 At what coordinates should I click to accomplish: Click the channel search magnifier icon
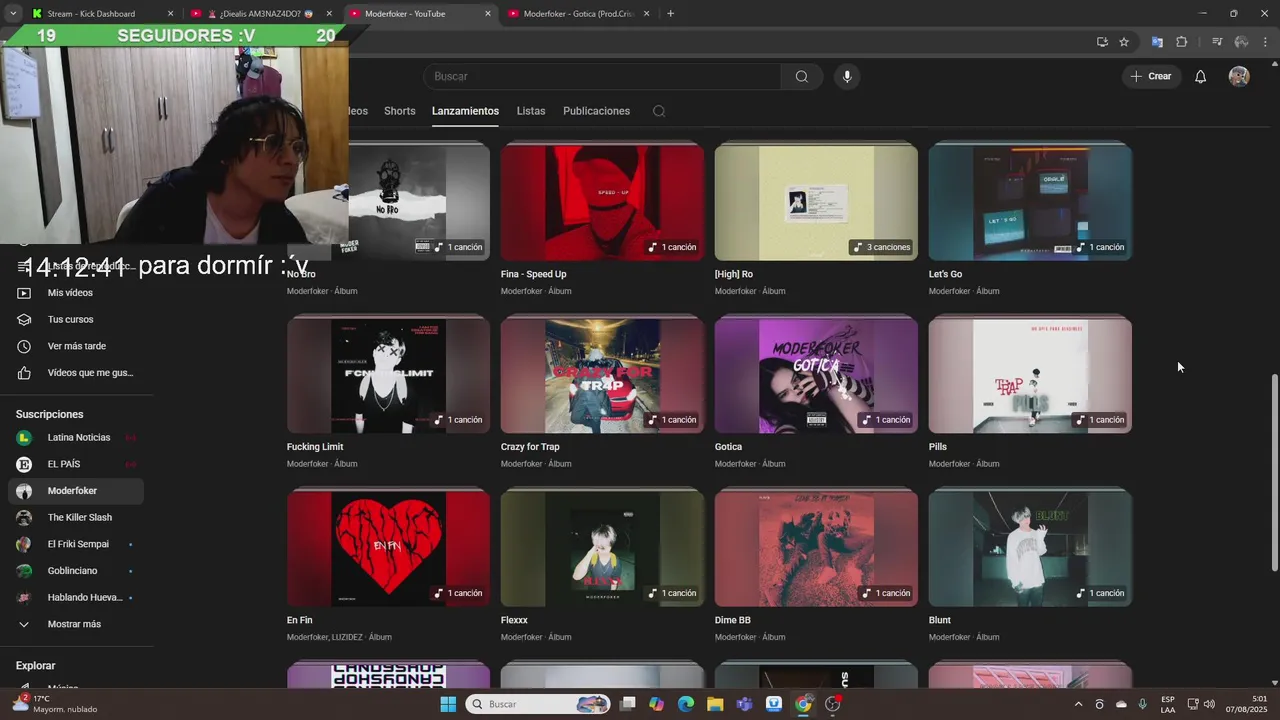pos(659,111)
